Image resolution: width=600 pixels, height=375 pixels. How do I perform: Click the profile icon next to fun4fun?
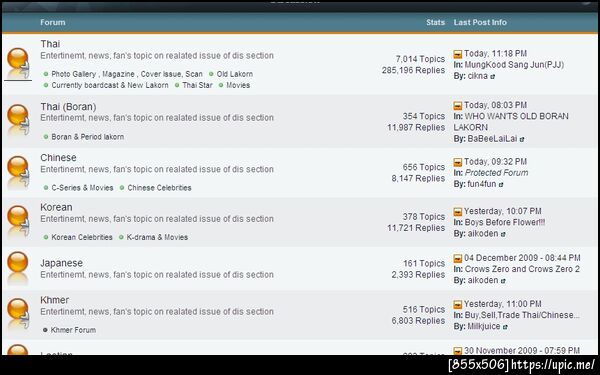[501, 185]
